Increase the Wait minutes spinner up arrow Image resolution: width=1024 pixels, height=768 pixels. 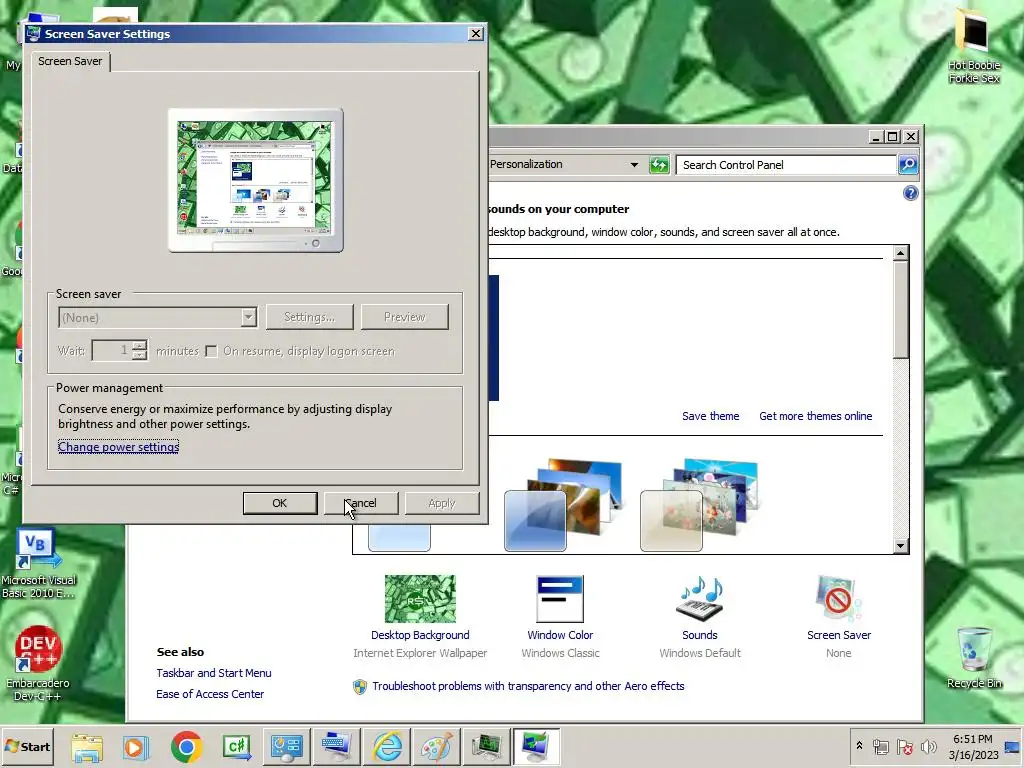coord(139,345)
